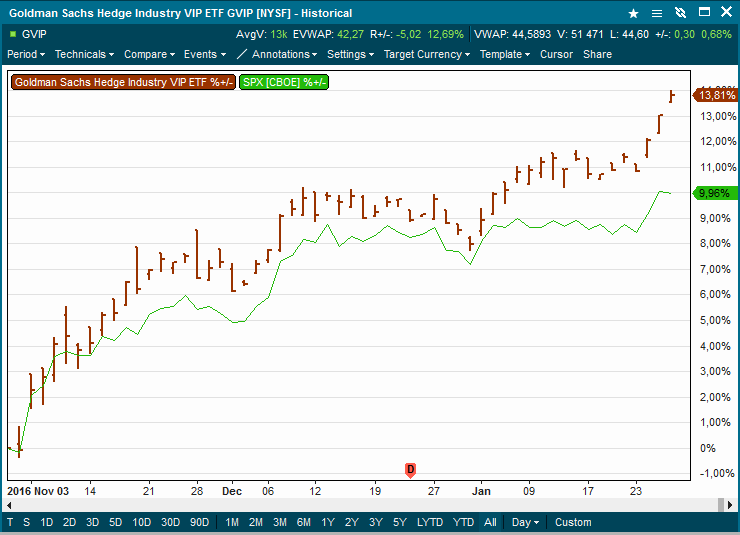The width and height of the screenshot is (740, 535).
Task: Select the 5Y time range
Action: pyautogui.click(x=400, y=522)
